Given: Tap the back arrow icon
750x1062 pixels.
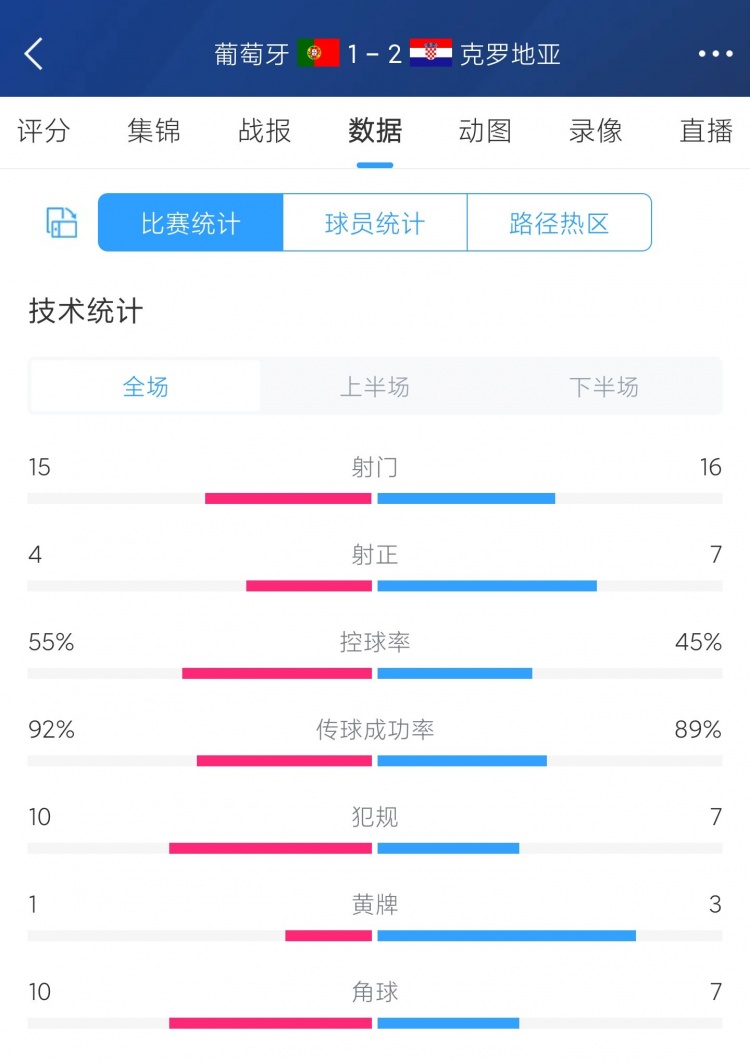Looking at the screenshot, I should [34, 54].
